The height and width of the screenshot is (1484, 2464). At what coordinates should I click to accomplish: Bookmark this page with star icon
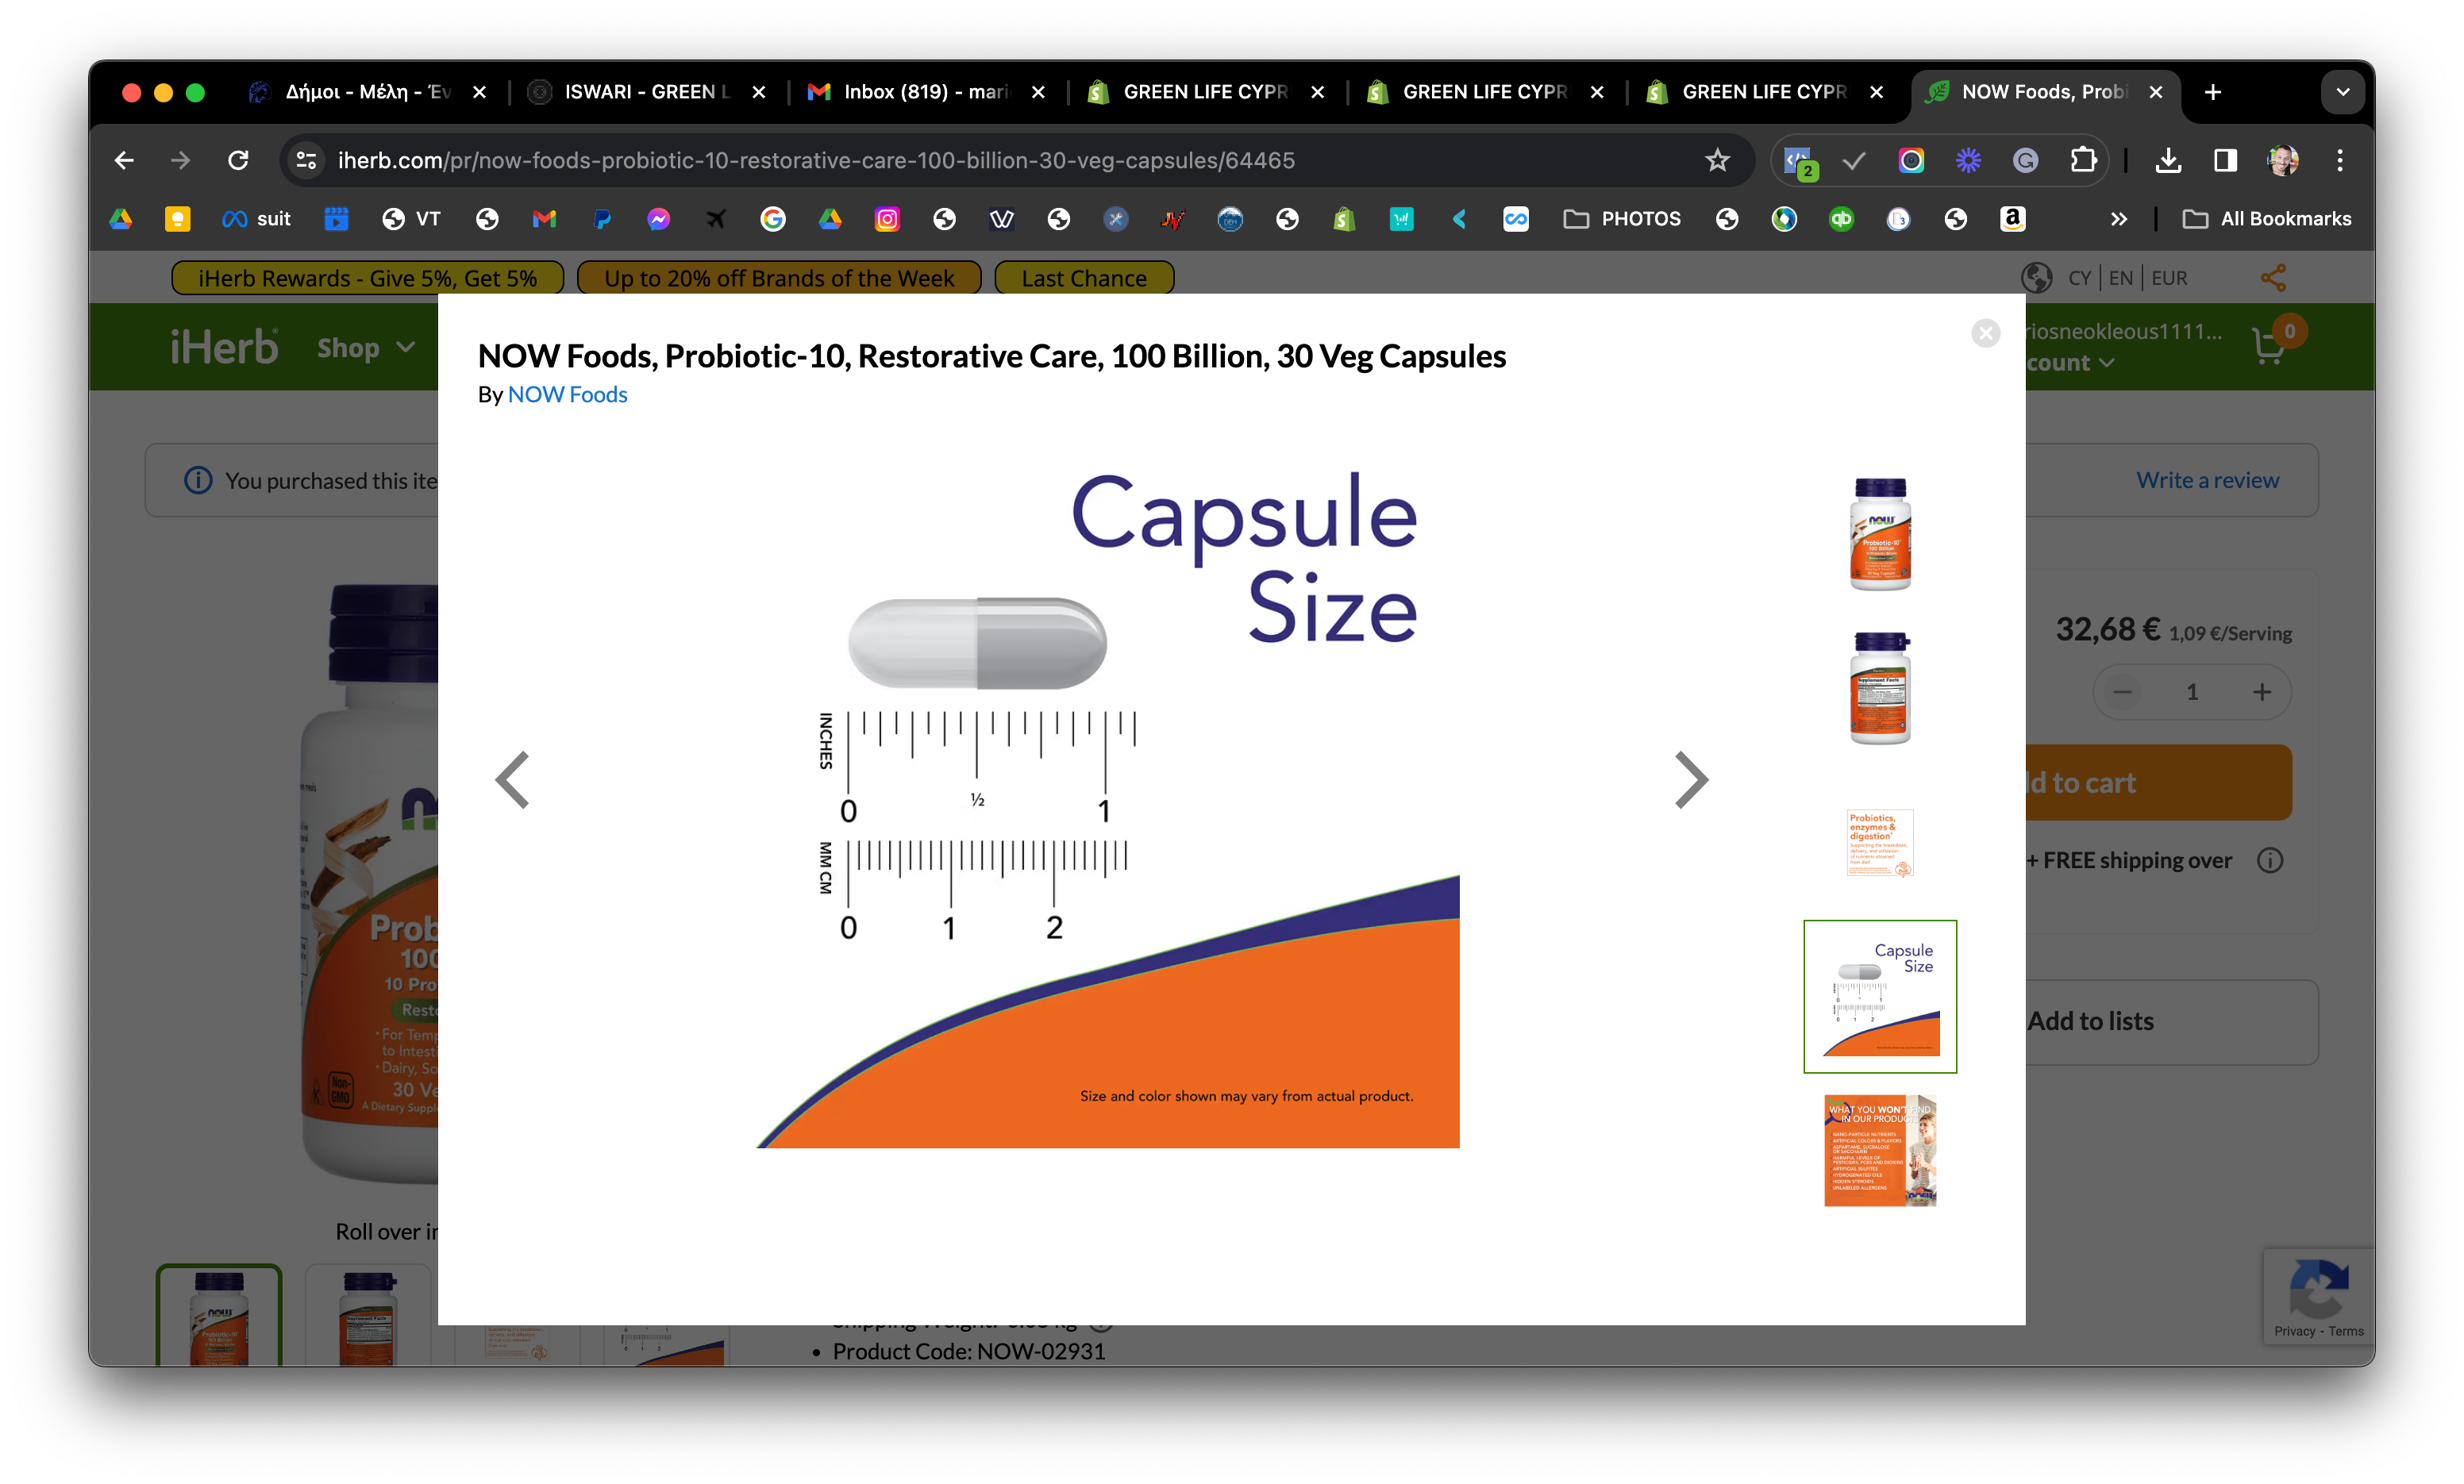pyautogui.click(x=1717, y=160)
